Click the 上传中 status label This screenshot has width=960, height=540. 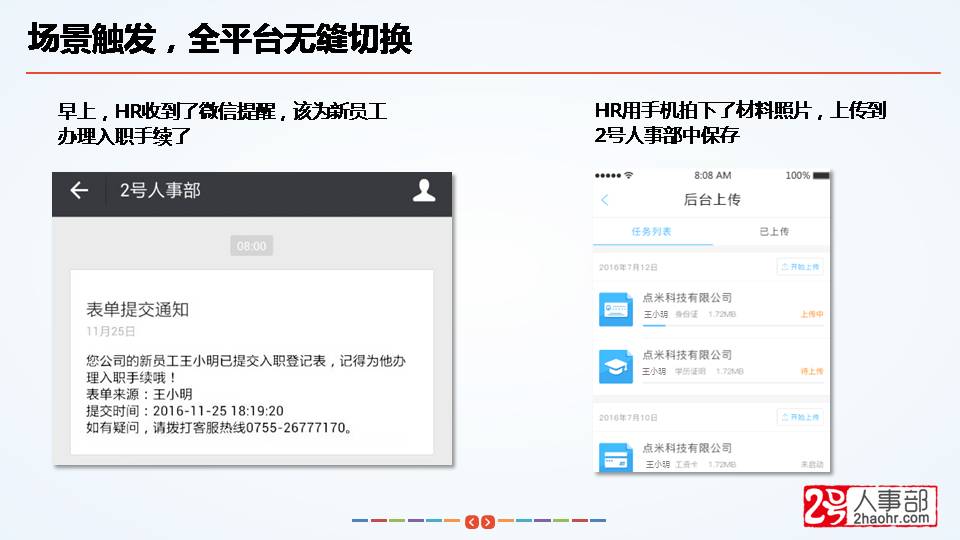811,315
